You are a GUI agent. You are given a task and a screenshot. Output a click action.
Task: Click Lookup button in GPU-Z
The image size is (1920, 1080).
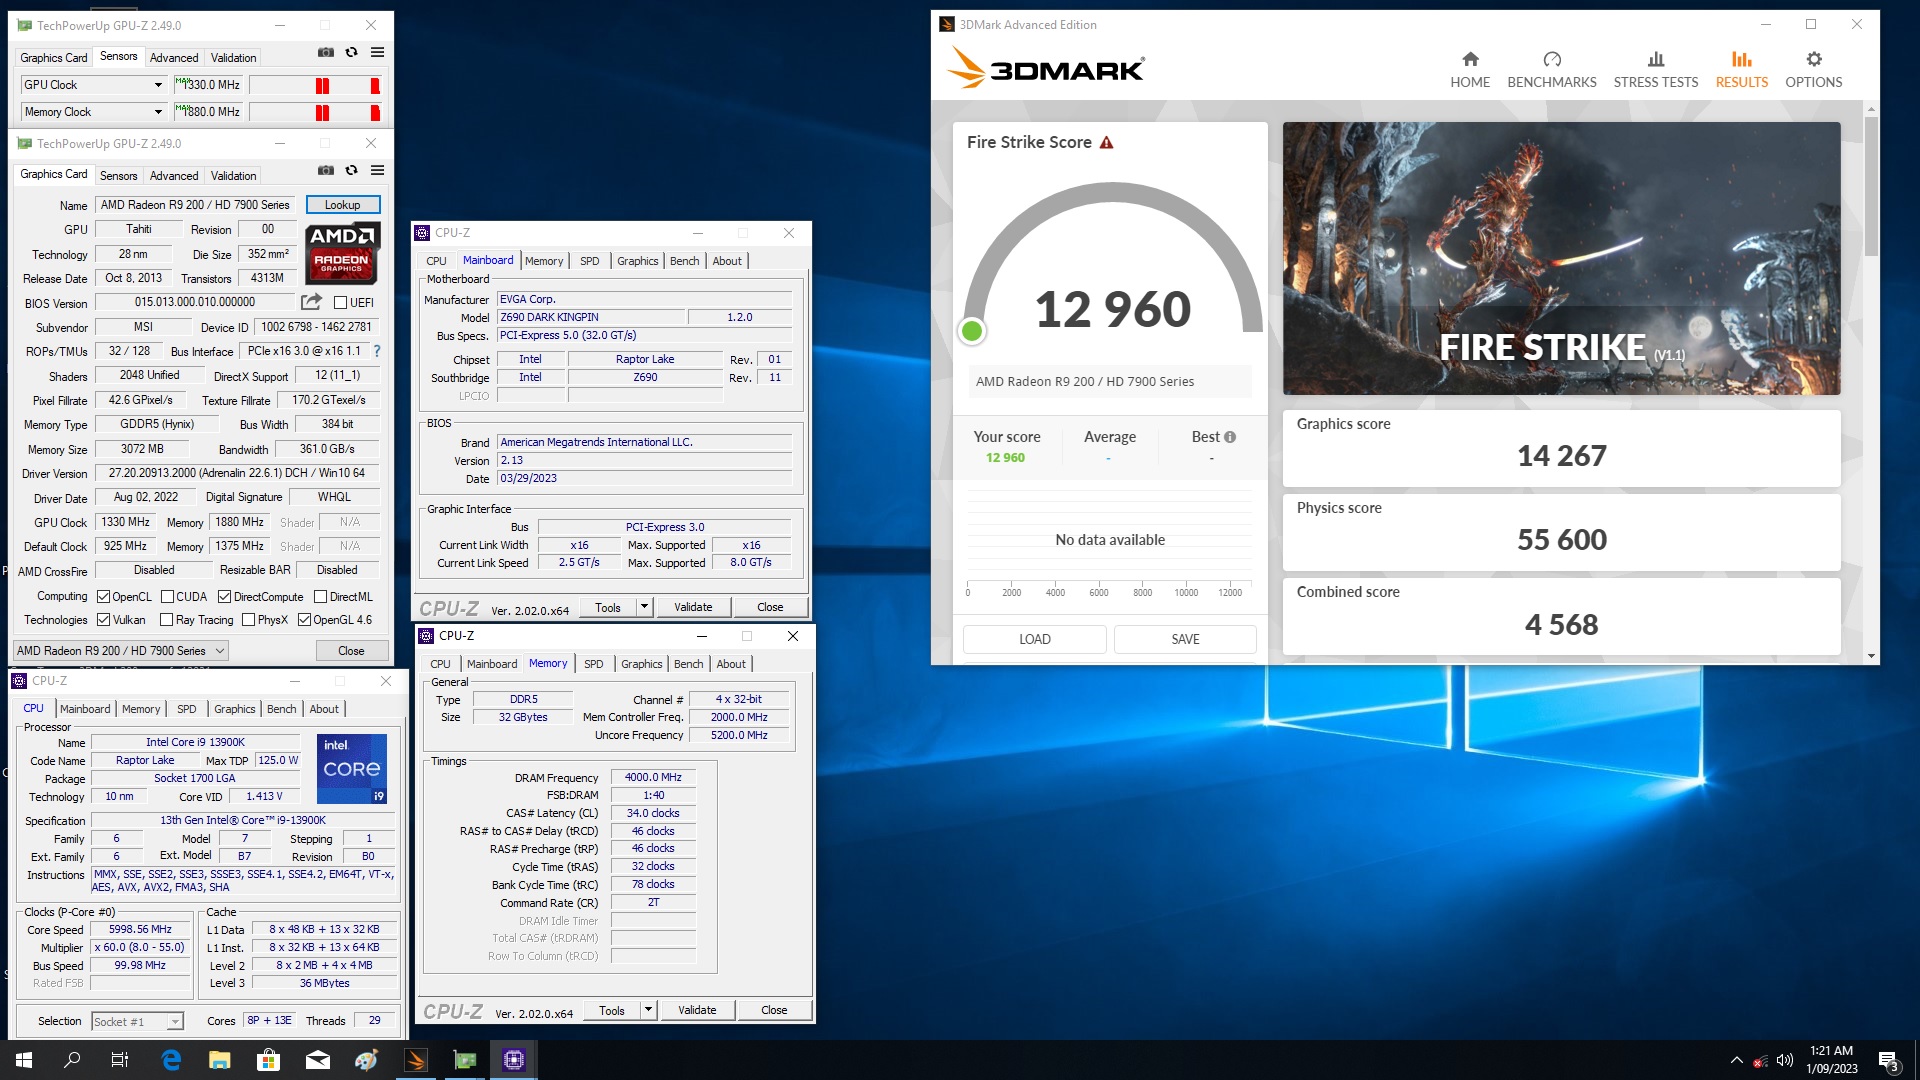(x=343, y=205)
